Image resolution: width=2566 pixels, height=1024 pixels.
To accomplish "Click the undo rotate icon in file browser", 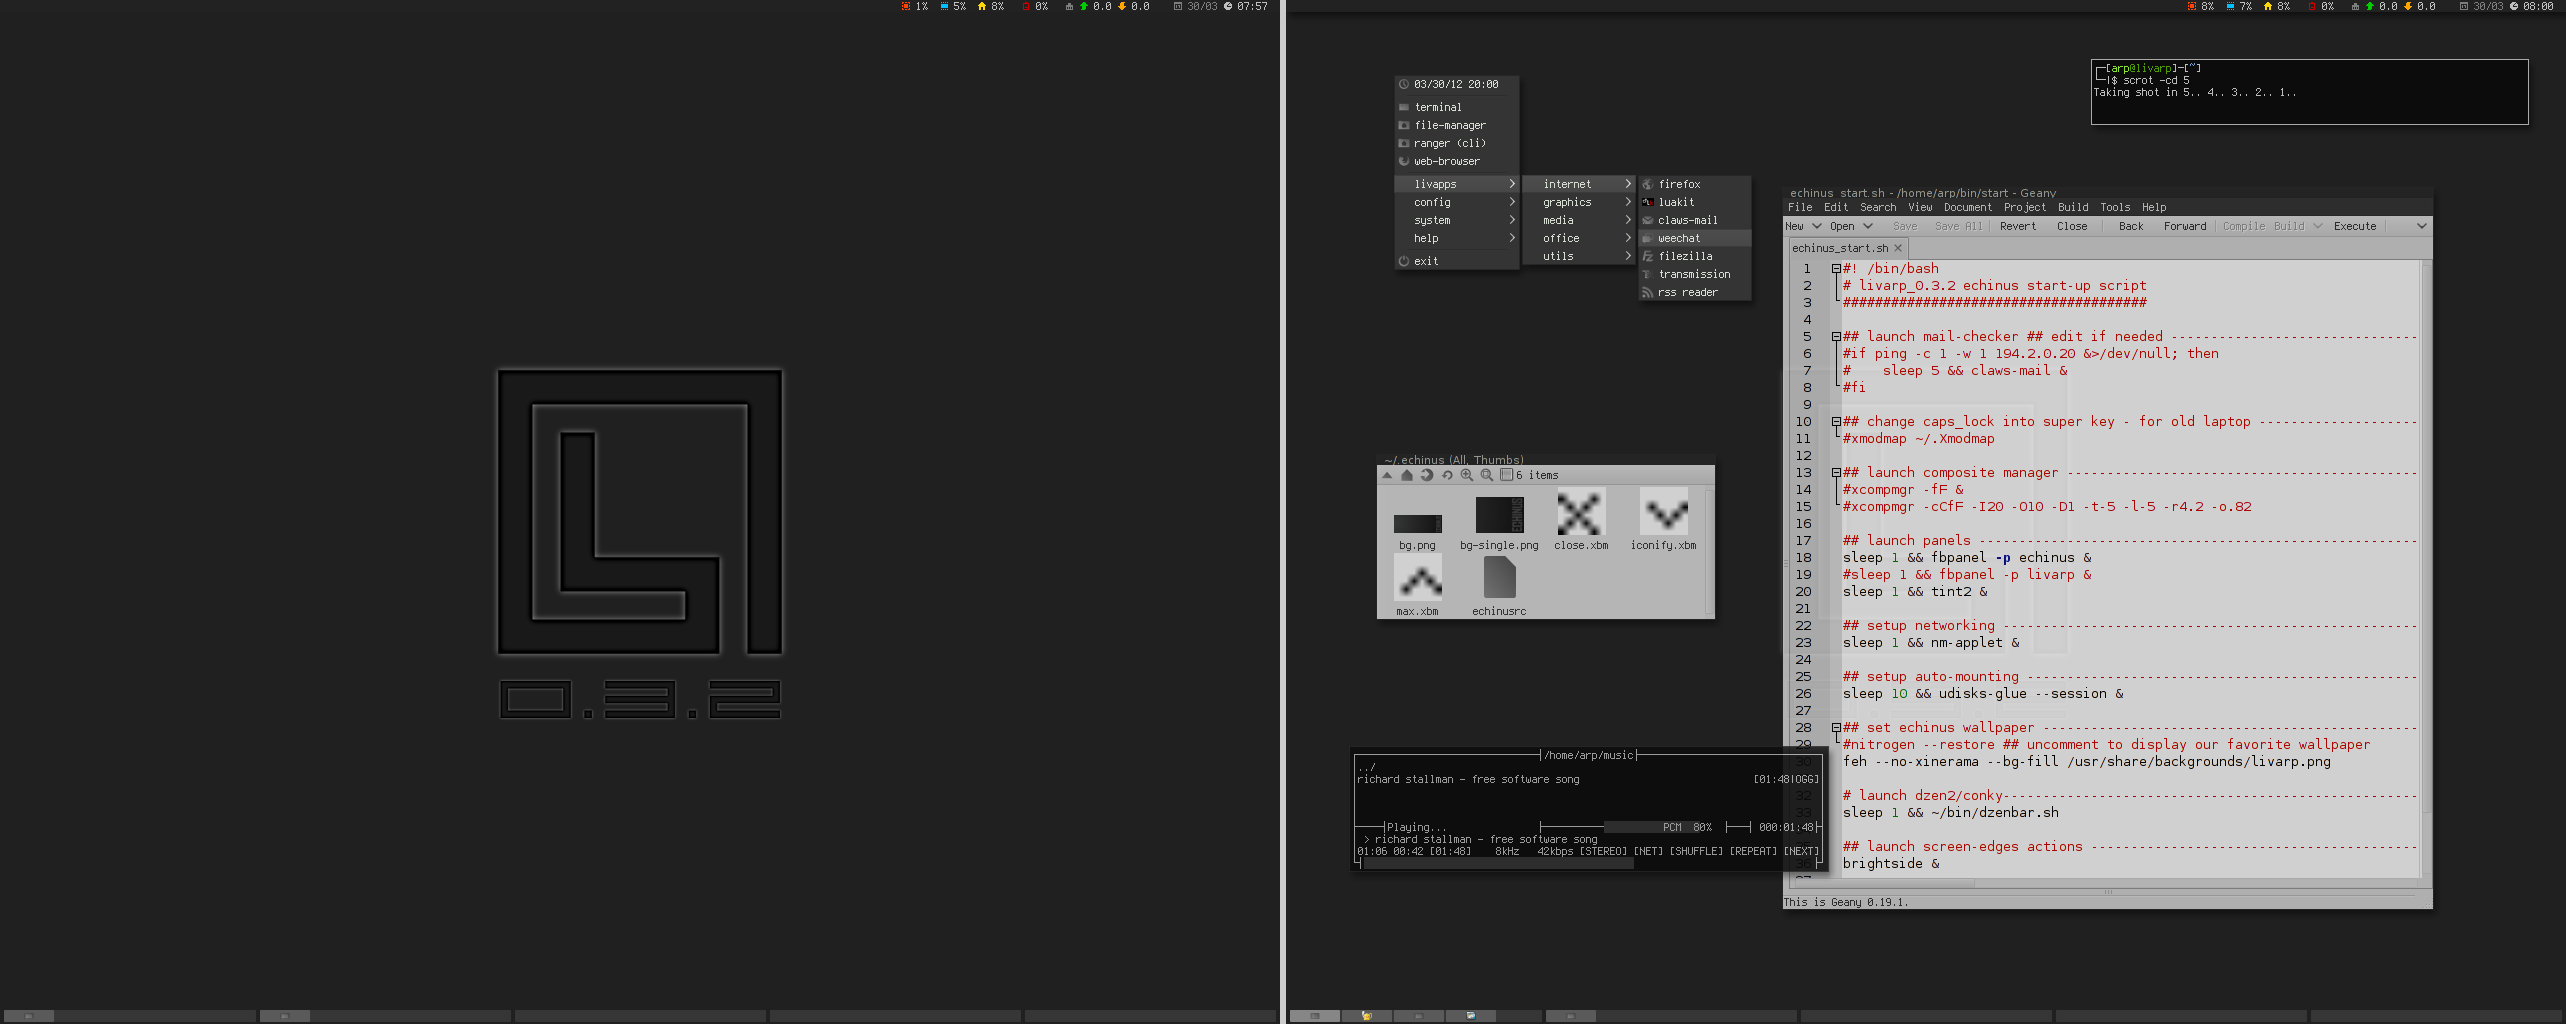I will point(1447,475).
